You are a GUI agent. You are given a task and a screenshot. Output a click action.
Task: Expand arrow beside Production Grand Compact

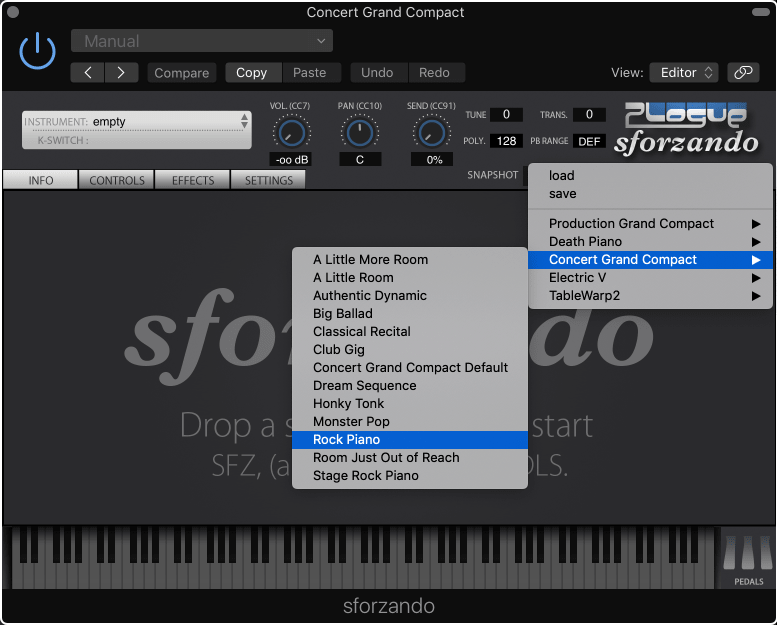[x=756, y=224]
